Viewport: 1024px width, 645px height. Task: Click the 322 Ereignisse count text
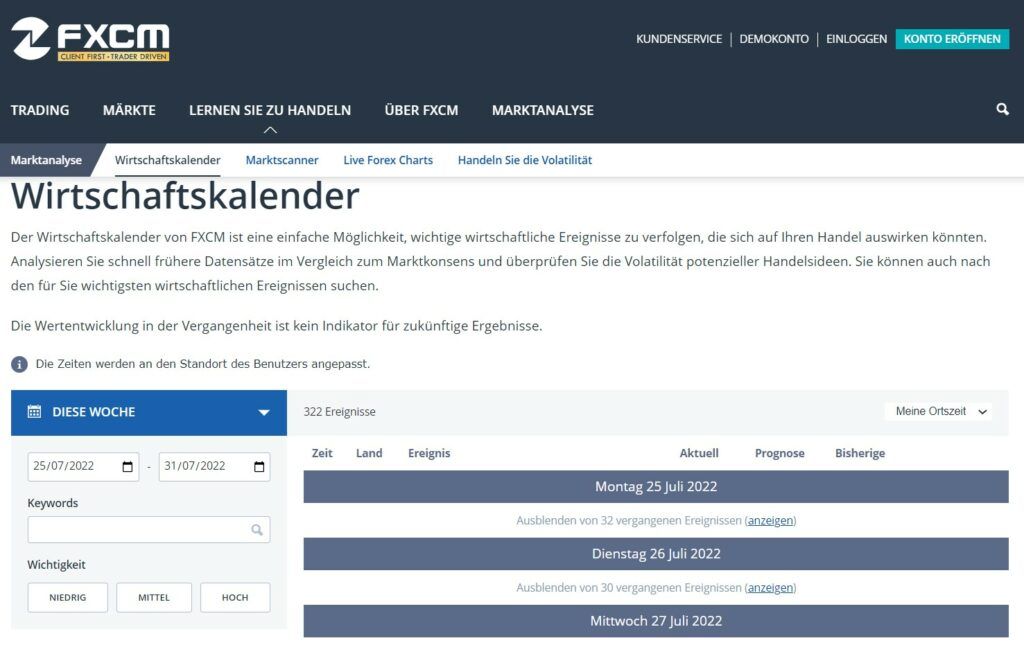340,412
